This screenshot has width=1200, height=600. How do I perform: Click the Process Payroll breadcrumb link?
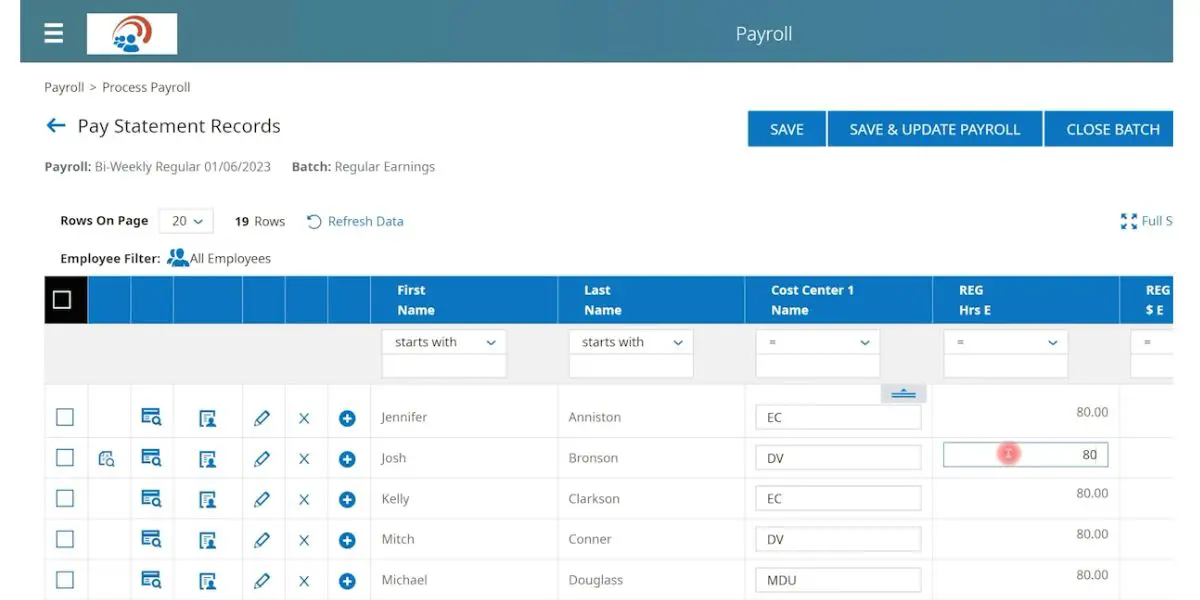click(x=146, y=87)
